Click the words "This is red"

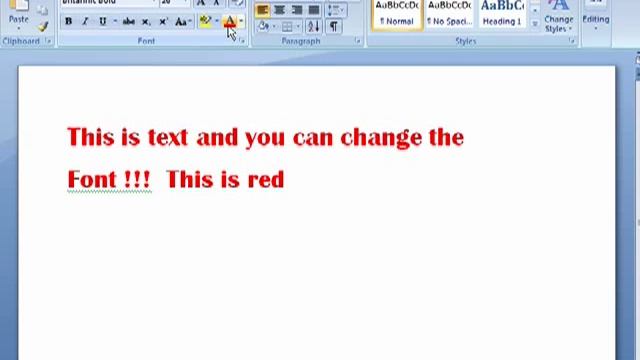coord(225,180)
